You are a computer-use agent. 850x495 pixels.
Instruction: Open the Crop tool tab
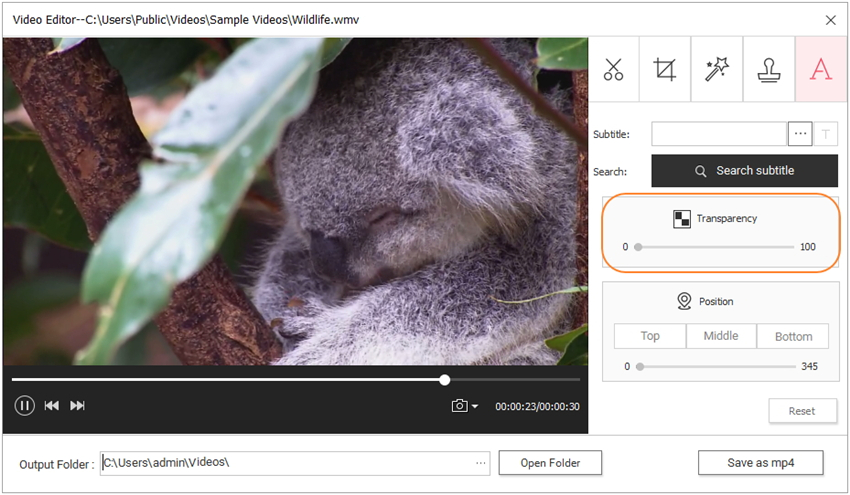click(665, 70)
